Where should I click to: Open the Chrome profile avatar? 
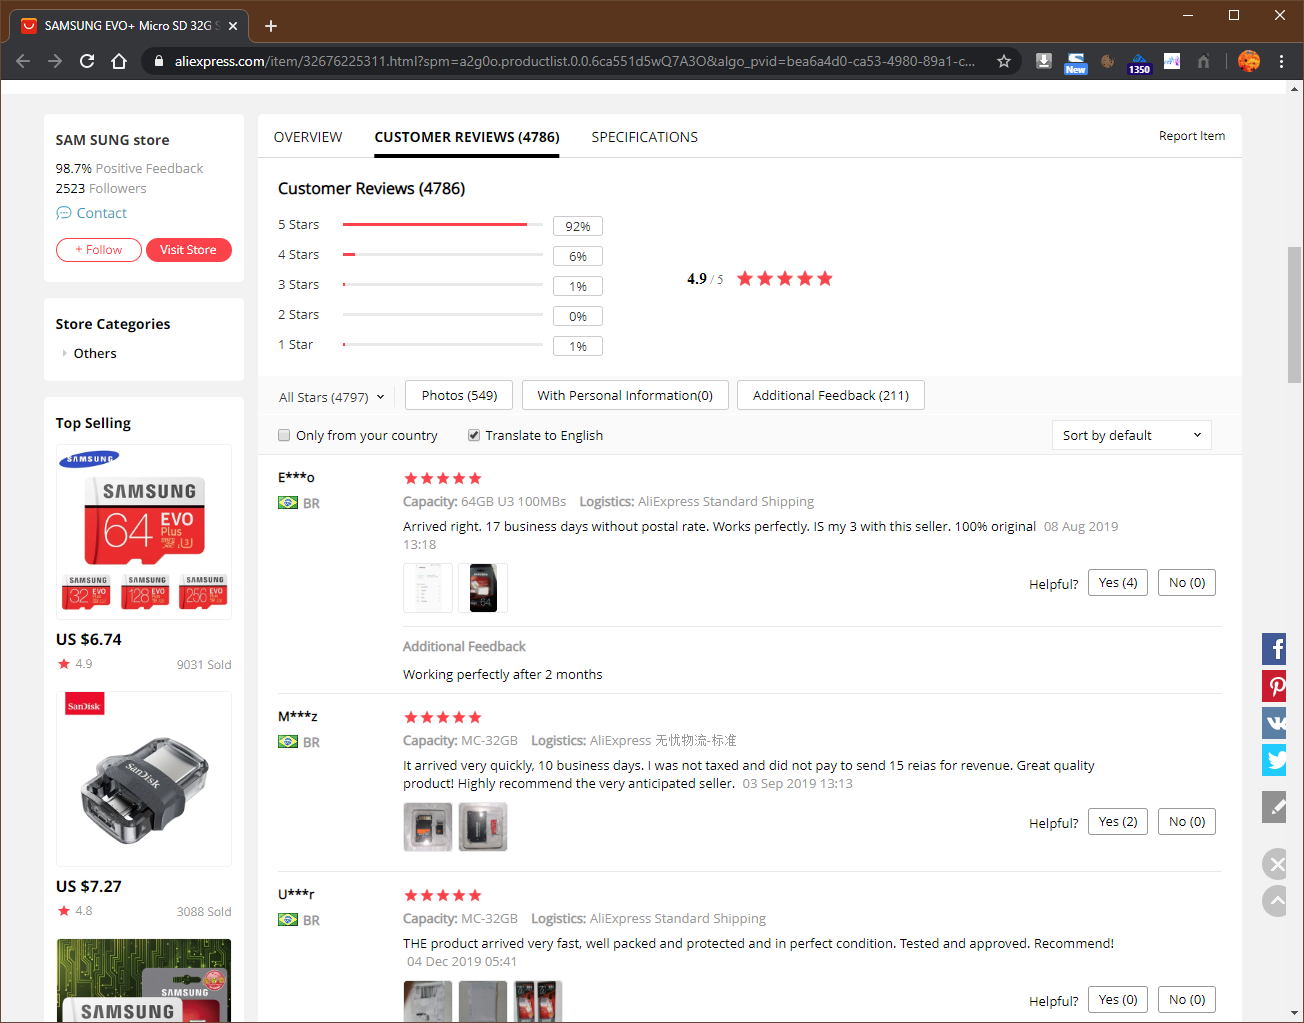coord(1249,61)
